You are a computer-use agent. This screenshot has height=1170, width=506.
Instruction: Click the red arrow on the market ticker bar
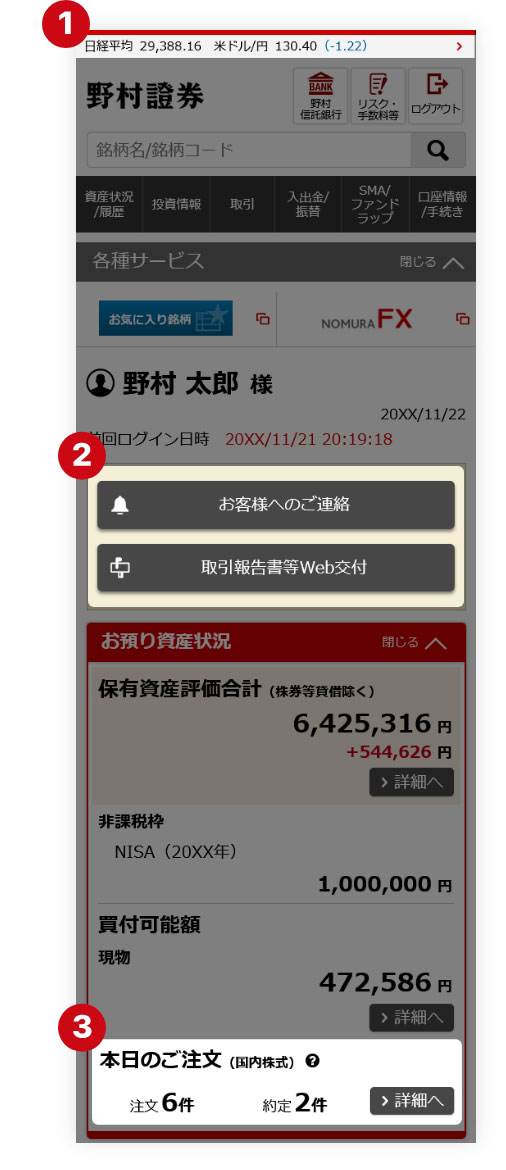(459, 46)
